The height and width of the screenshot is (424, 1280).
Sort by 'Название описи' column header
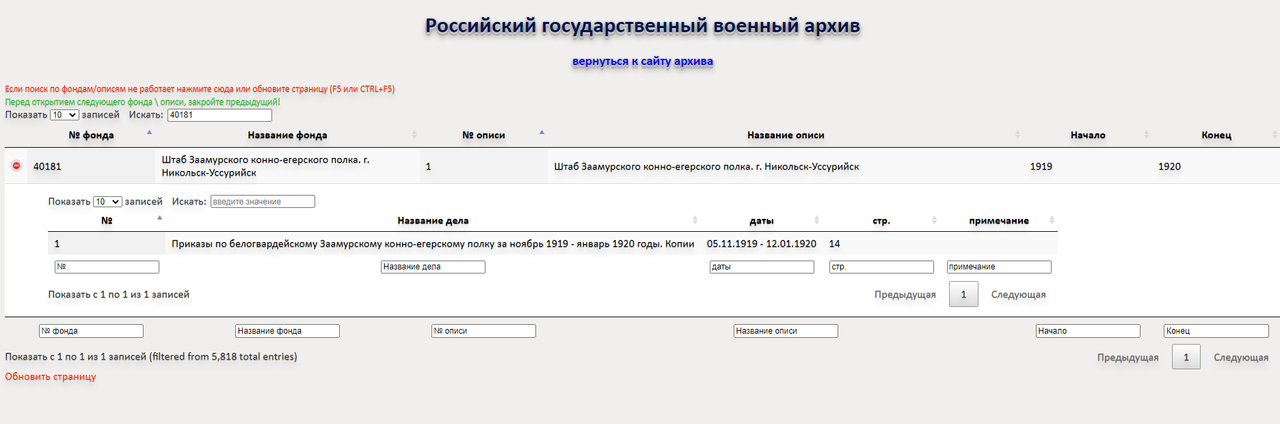pyautogui.click(x=785, y=135)
